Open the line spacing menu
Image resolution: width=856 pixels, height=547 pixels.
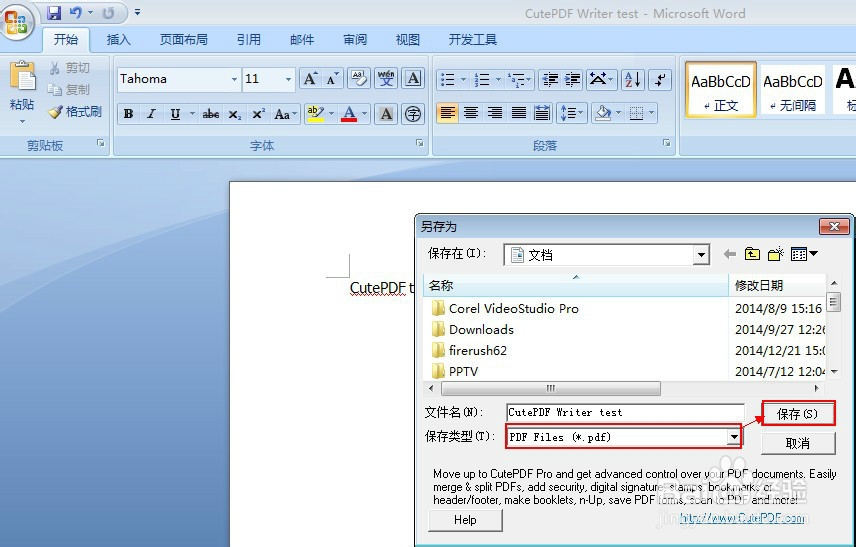tap(570, 113)
